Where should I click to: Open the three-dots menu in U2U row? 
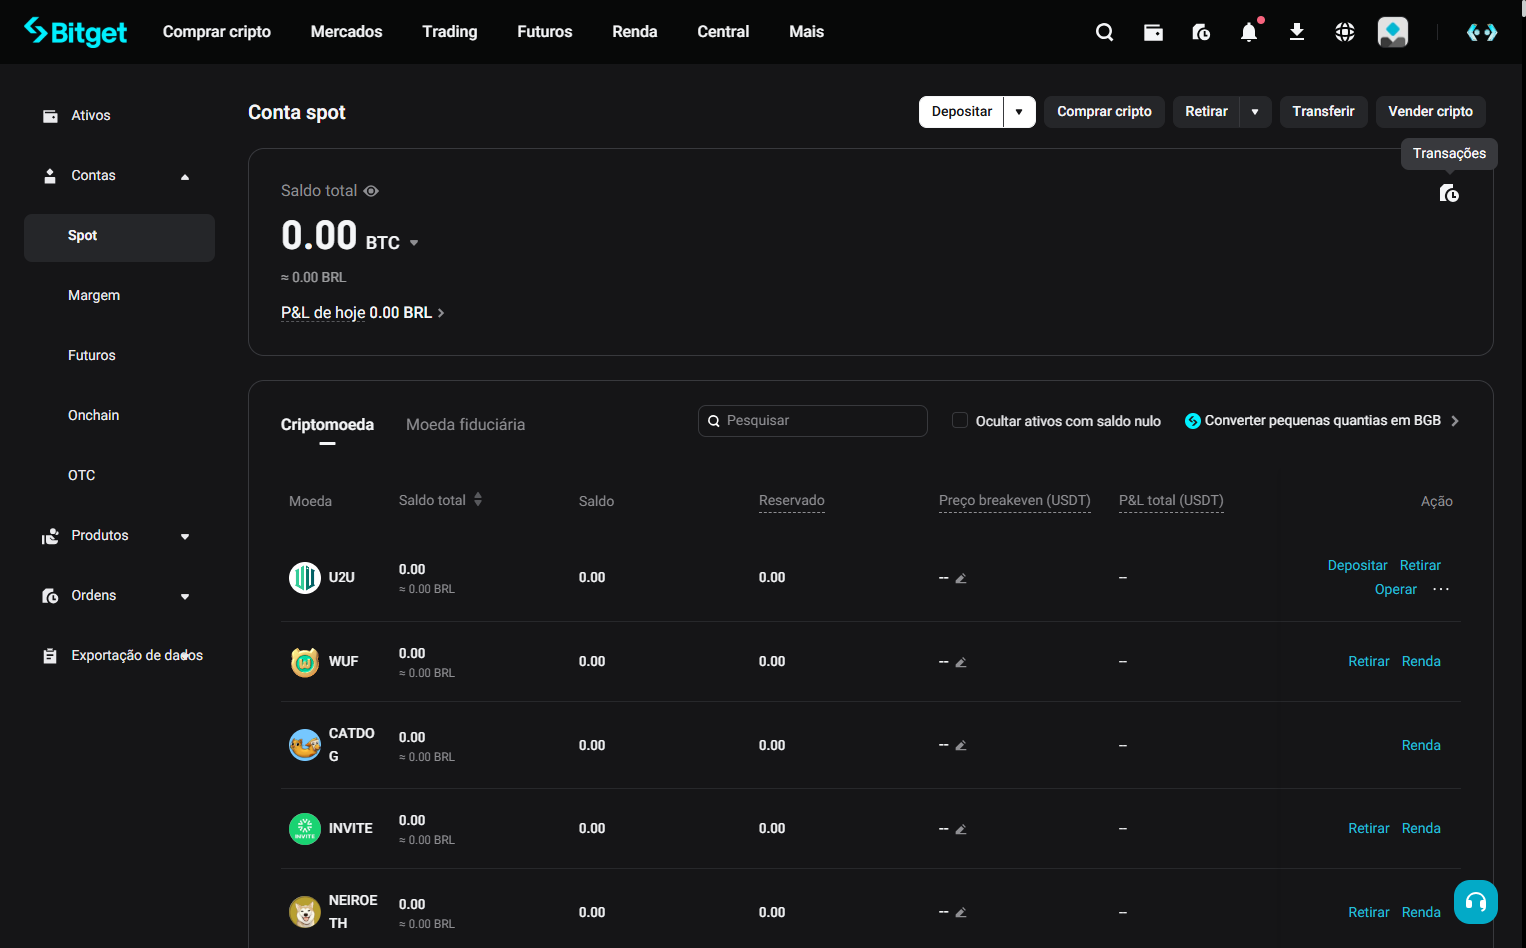point(1441,589)
